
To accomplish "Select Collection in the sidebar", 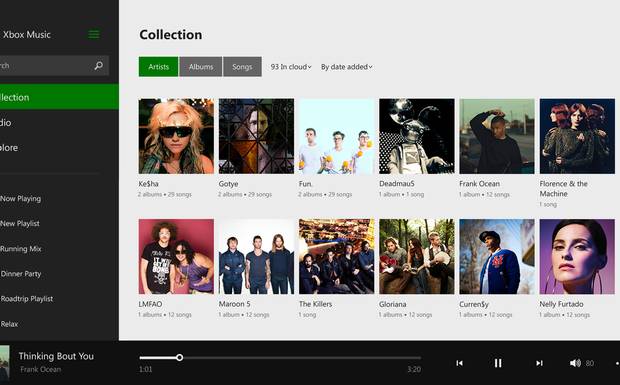I will pyautogui.click(x=59, y=97).
